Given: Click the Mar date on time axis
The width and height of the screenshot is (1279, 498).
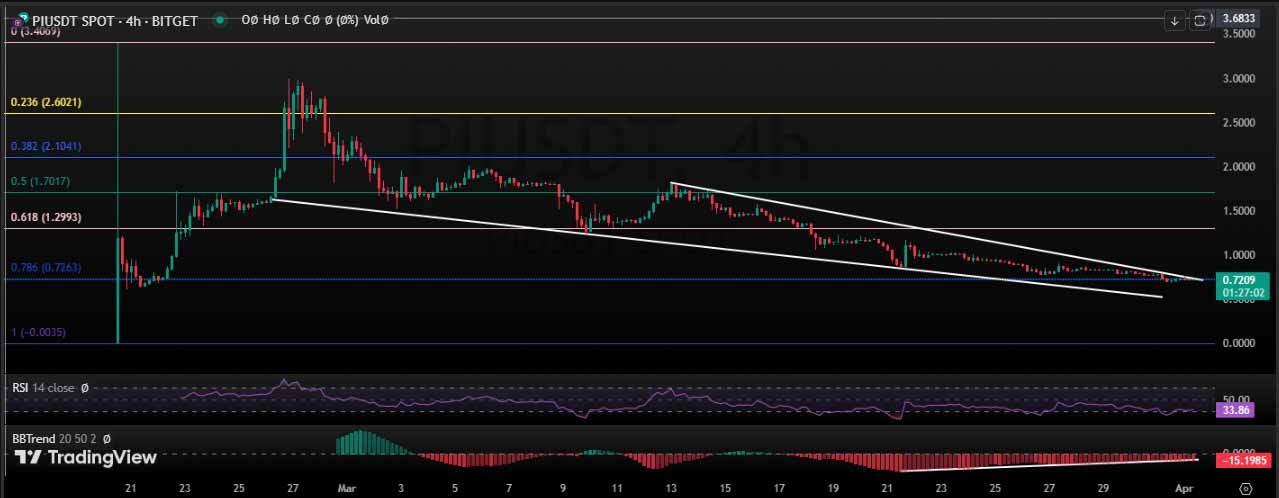Looking at the screenshot, I should (343, 488).
